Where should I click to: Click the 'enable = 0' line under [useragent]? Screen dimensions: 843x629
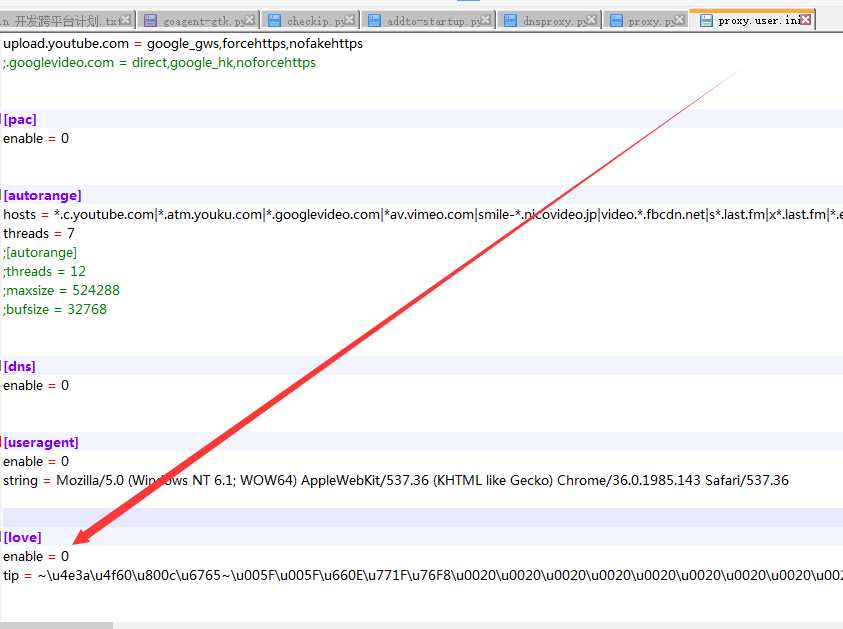(36, 461)
